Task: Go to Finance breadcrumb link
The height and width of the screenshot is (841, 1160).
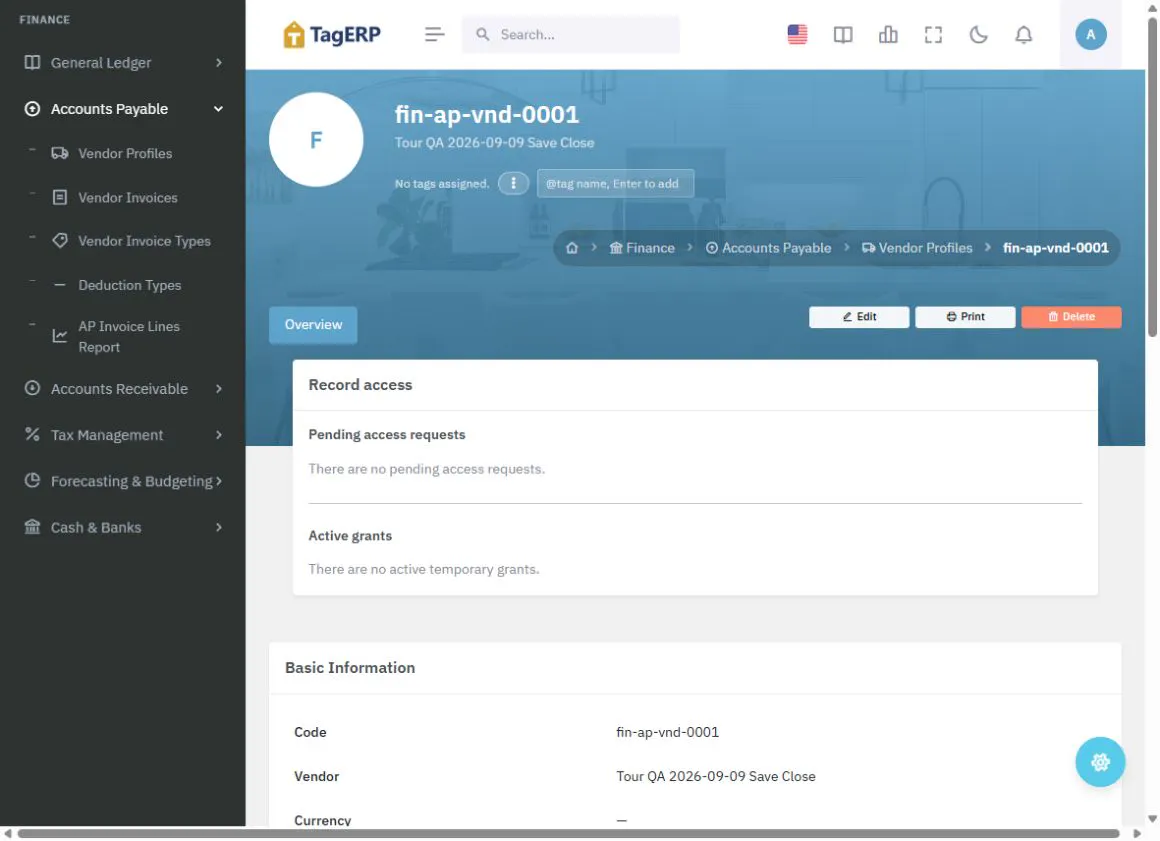Action: coord(641,248)
